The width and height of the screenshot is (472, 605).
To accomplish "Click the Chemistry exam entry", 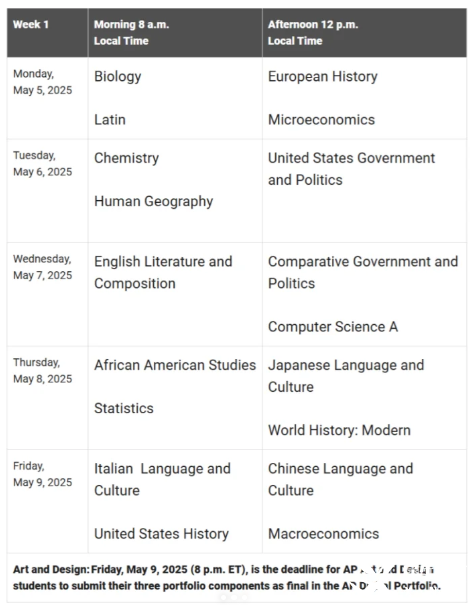I will point(127,158).
